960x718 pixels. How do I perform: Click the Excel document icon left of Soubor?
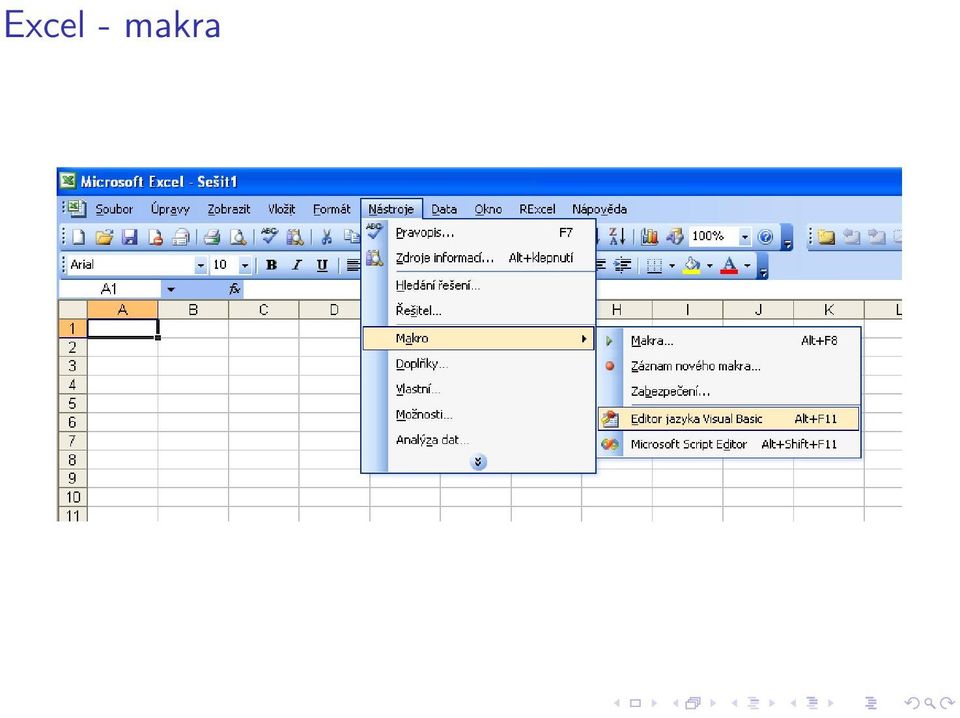[x=76, y=208]
